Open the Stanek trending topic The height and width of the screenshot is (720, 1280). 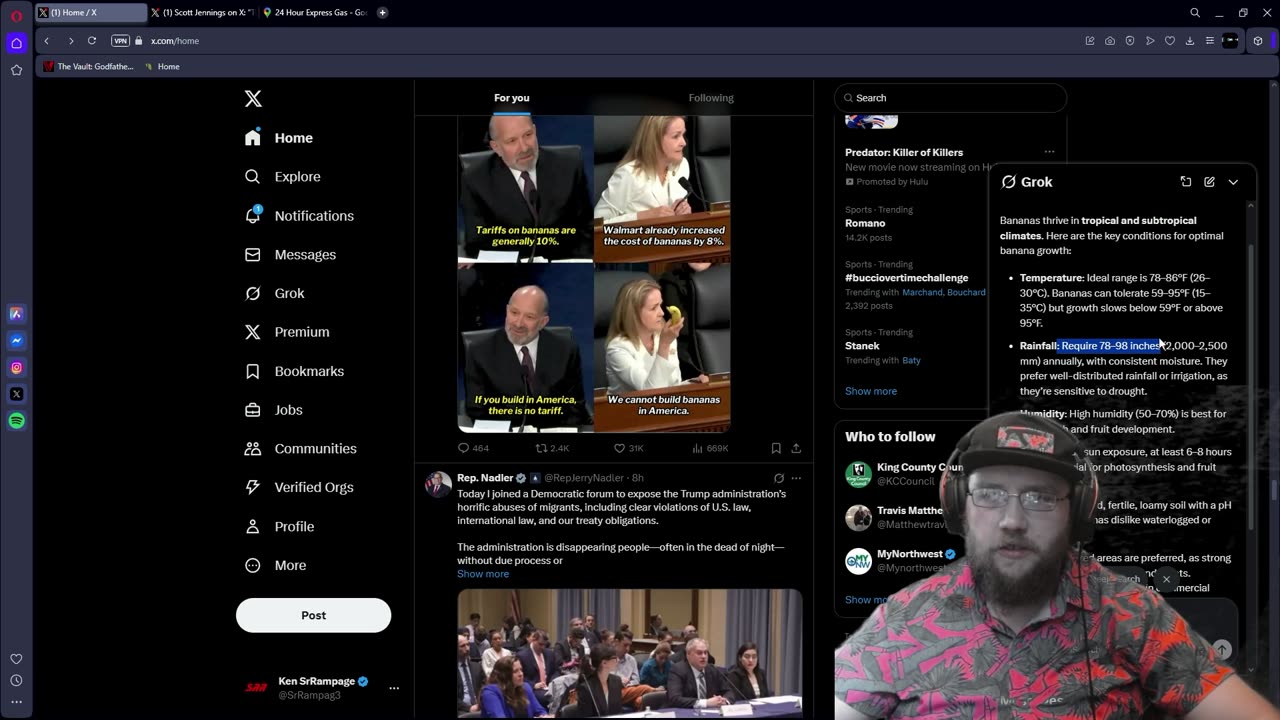click(862, 346)
